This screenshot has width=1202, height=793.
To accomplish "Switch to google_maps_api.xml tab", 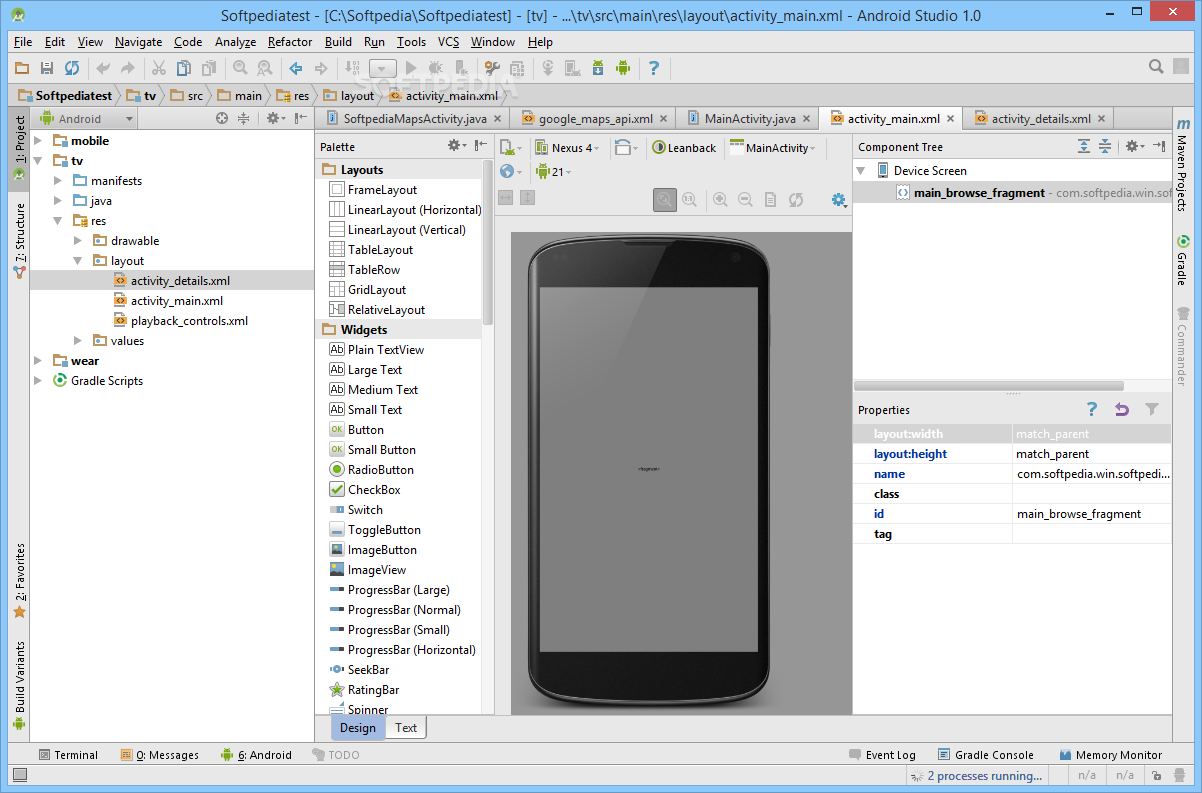I will click(x=594, y=118).
